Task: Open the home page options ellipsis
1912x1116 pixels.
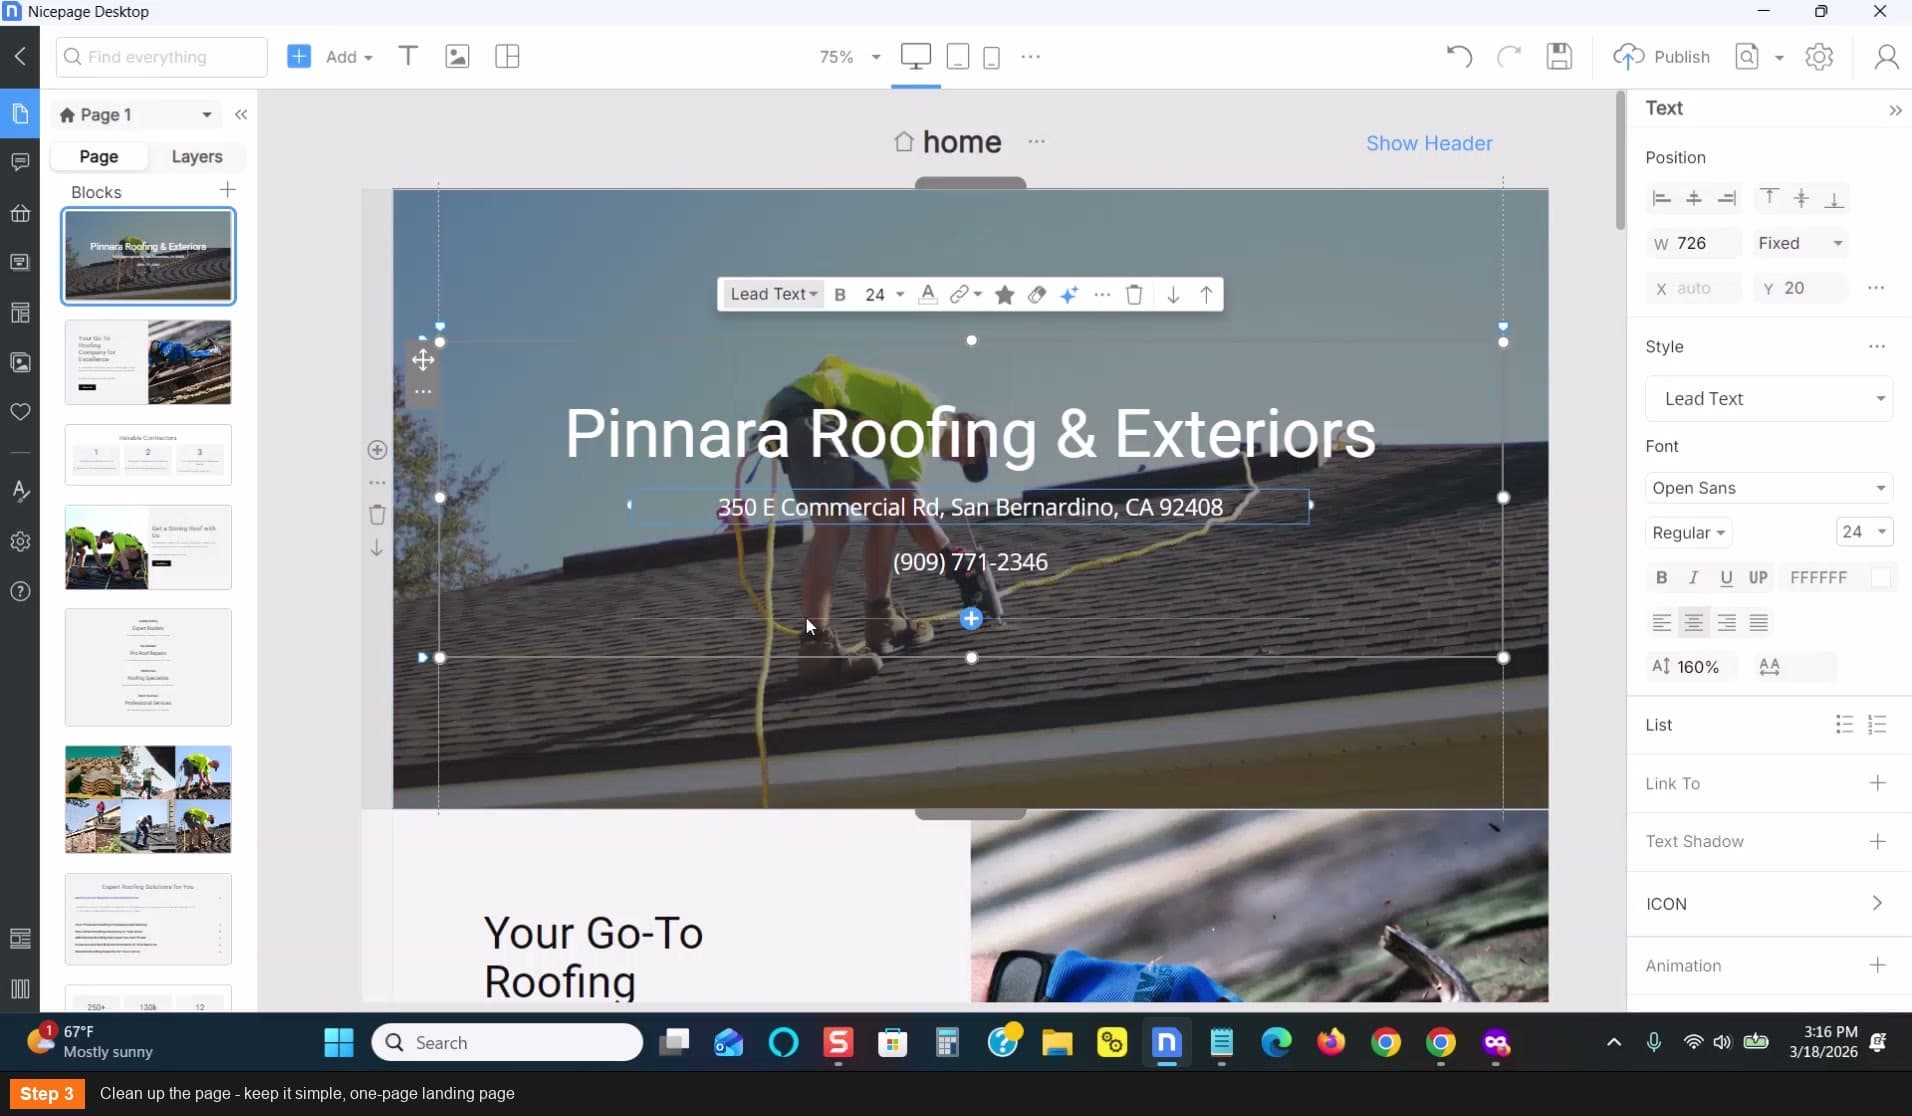Action: [x=1036, y=142]
